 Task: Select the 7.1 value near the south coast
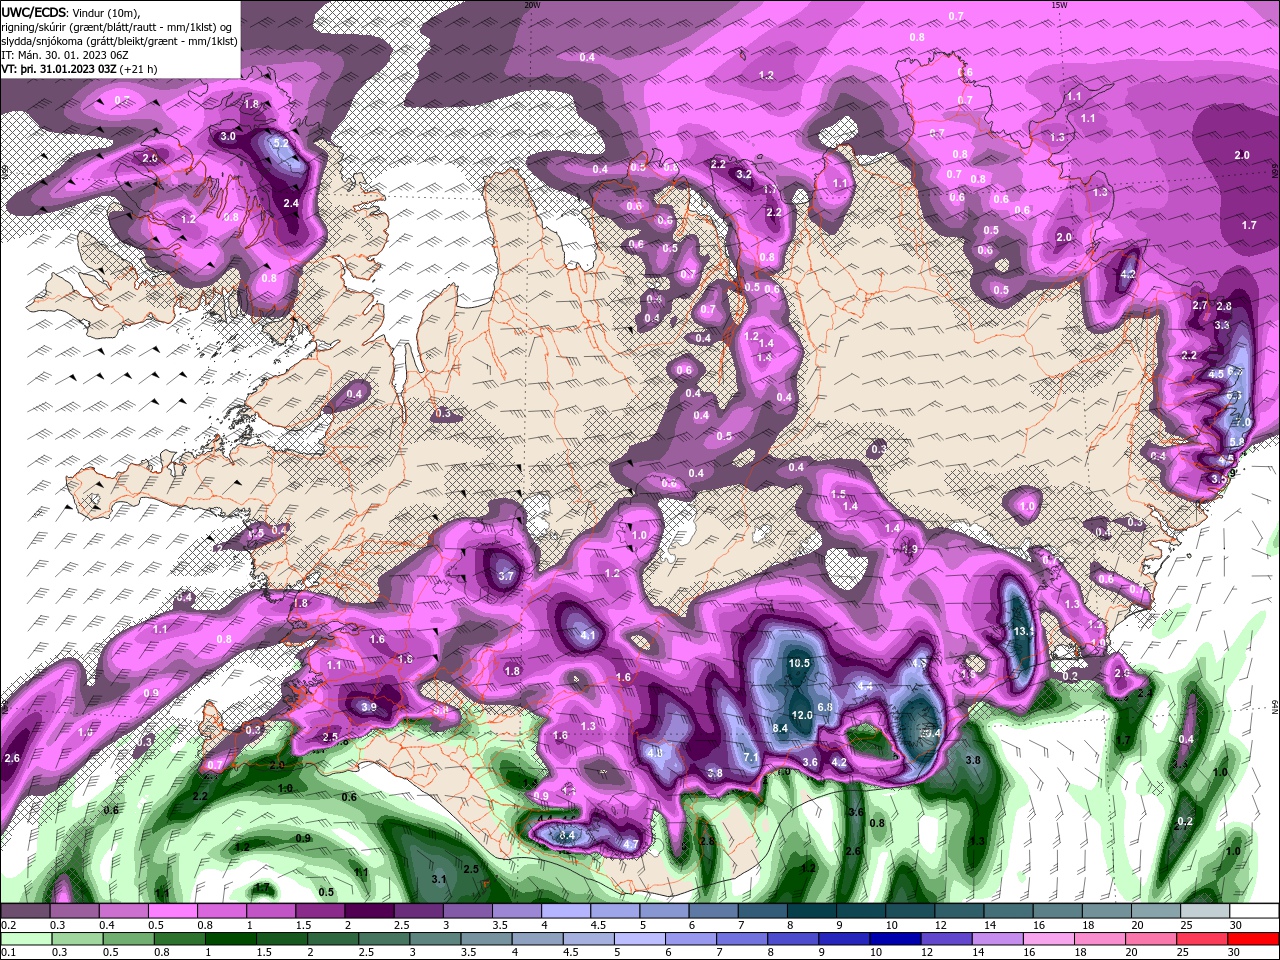point(751,758)
